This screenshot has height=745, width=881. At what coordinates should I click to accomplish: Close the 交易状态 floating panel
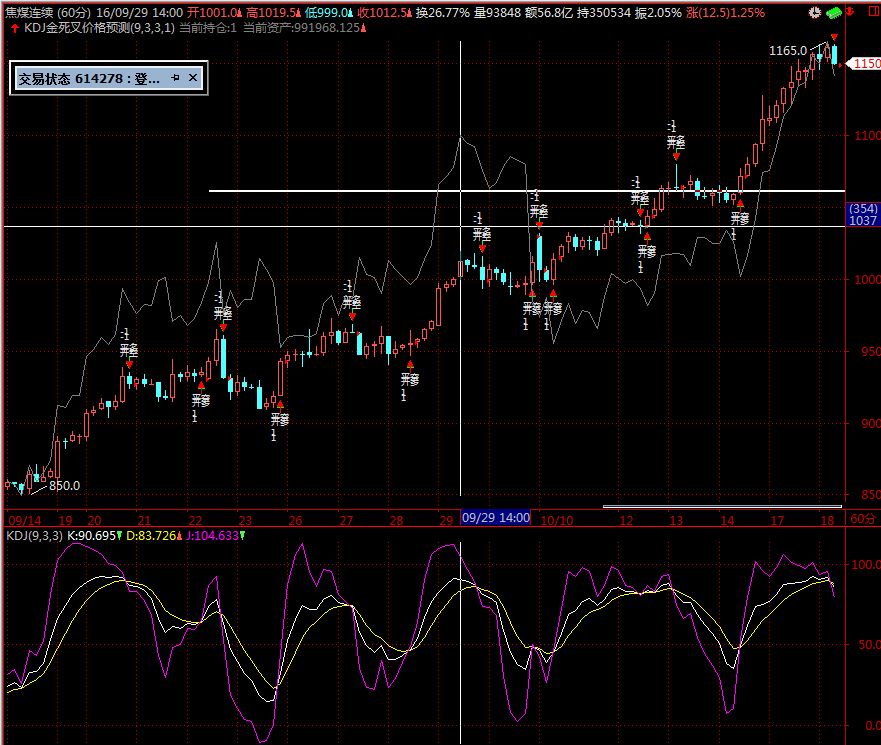click(x=193, y=78)
